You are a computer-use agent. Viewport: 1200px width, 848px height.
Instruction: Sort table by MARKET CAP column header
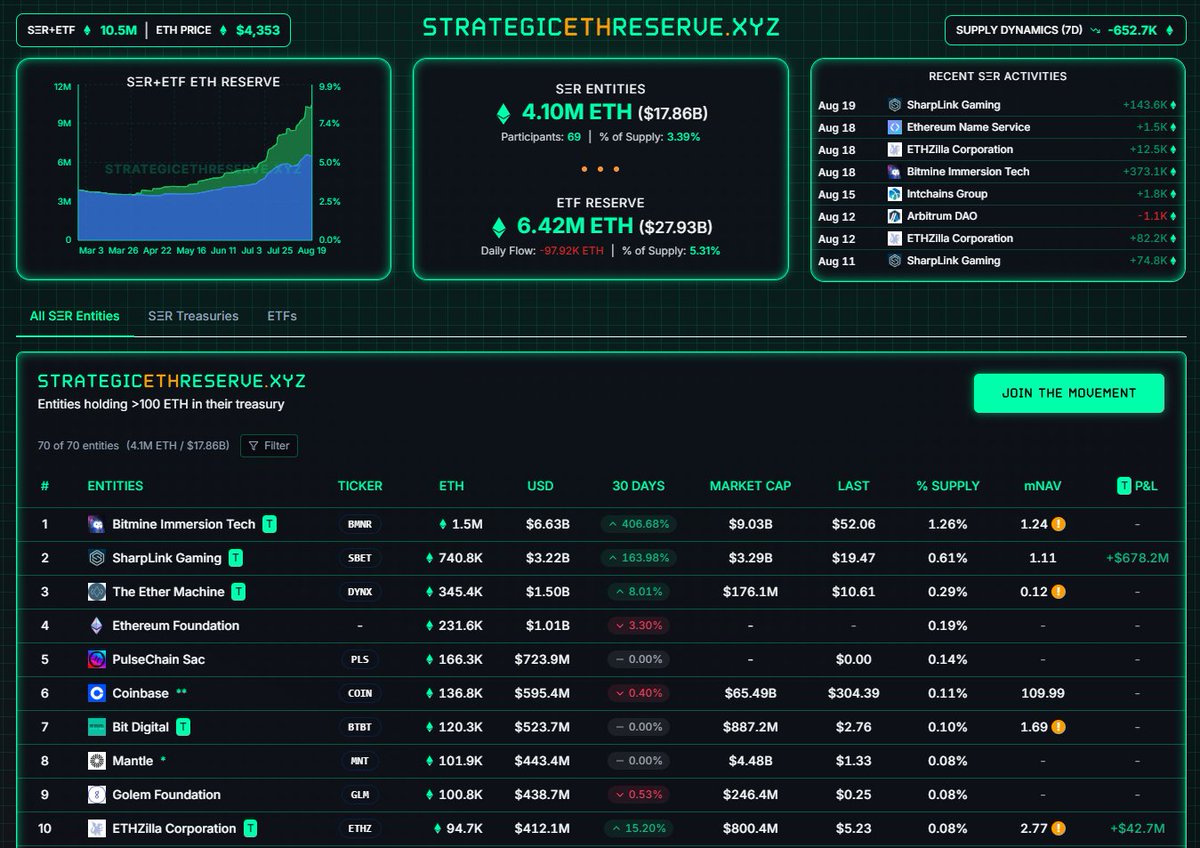point(750,486)
